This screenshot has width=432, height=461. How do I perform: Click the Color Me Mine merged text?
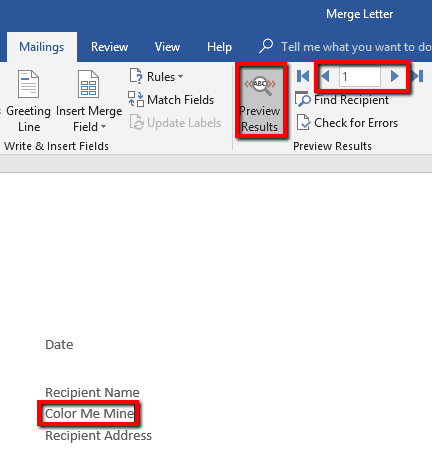coord(89,414)
